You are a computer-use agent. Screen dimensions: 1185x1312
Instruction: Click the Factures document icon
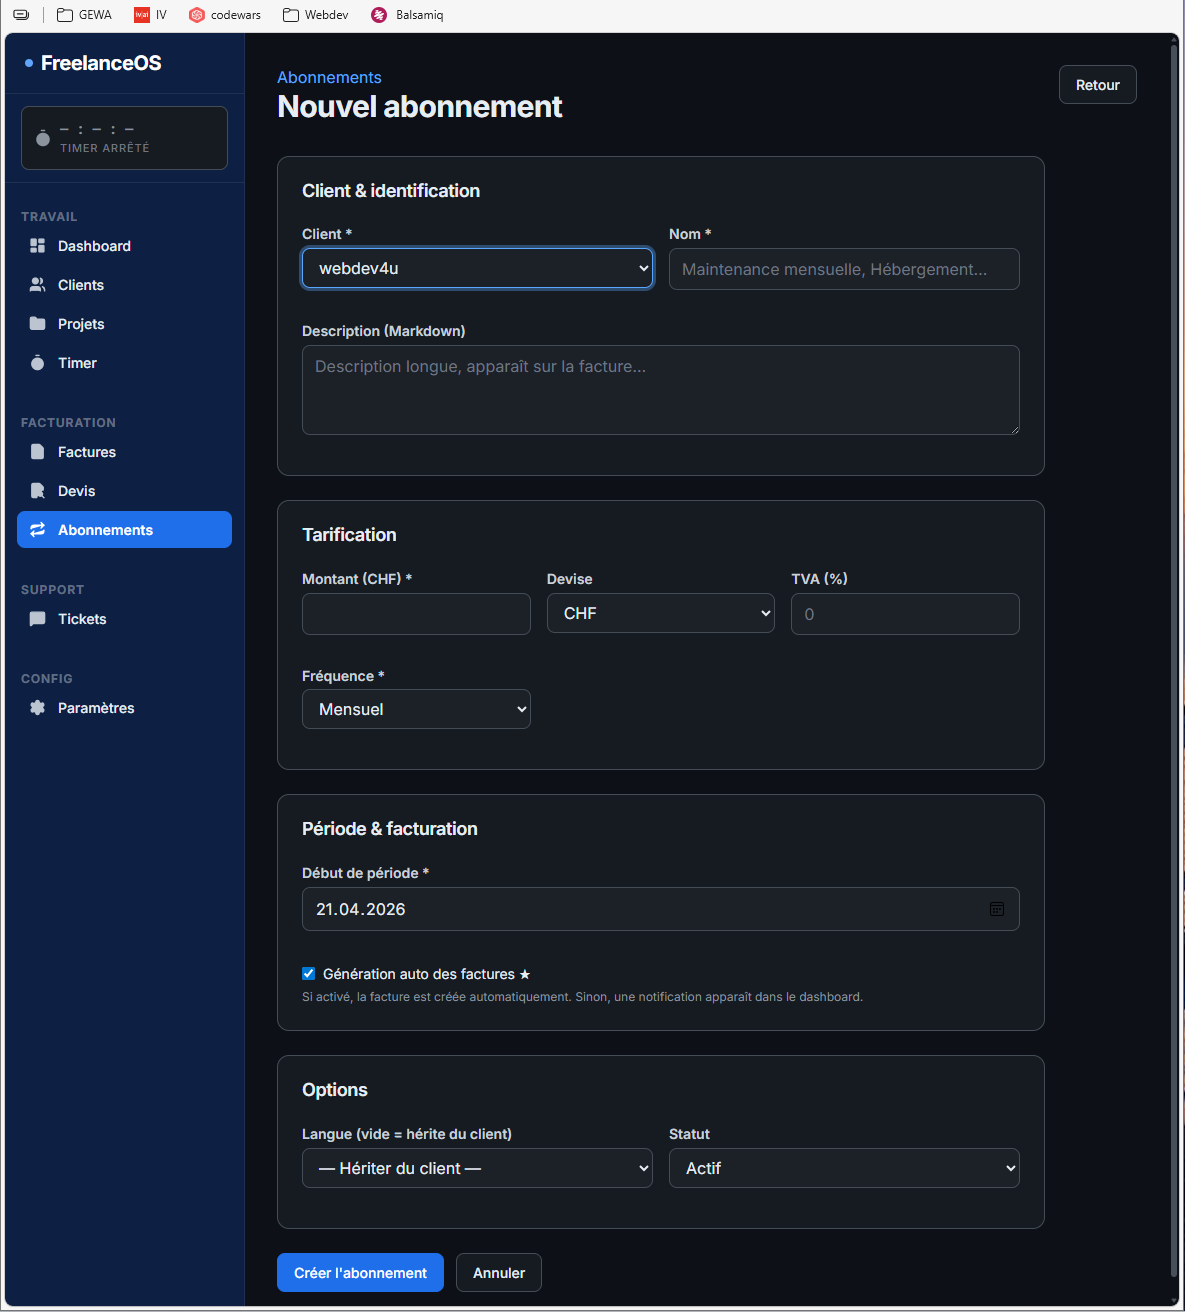[38, 452]
